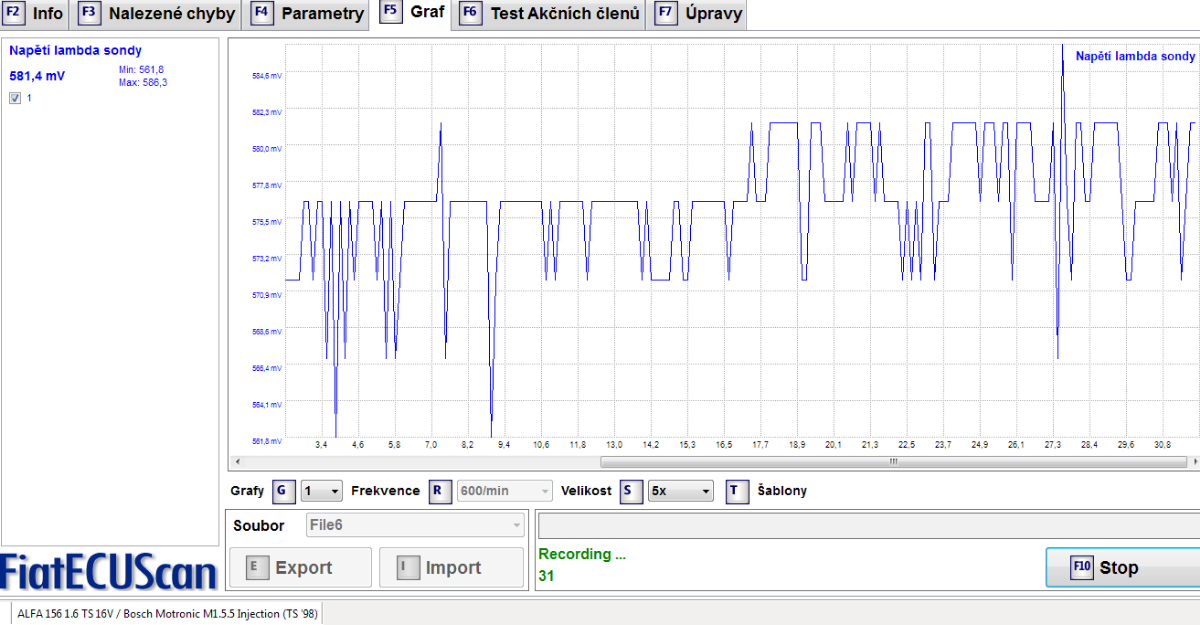The width and height of the screenshot is (1200, 625).
Task: Uncheck the graph 1 checkbox under Napětí lambda sondy
Action: coord(14,98)
